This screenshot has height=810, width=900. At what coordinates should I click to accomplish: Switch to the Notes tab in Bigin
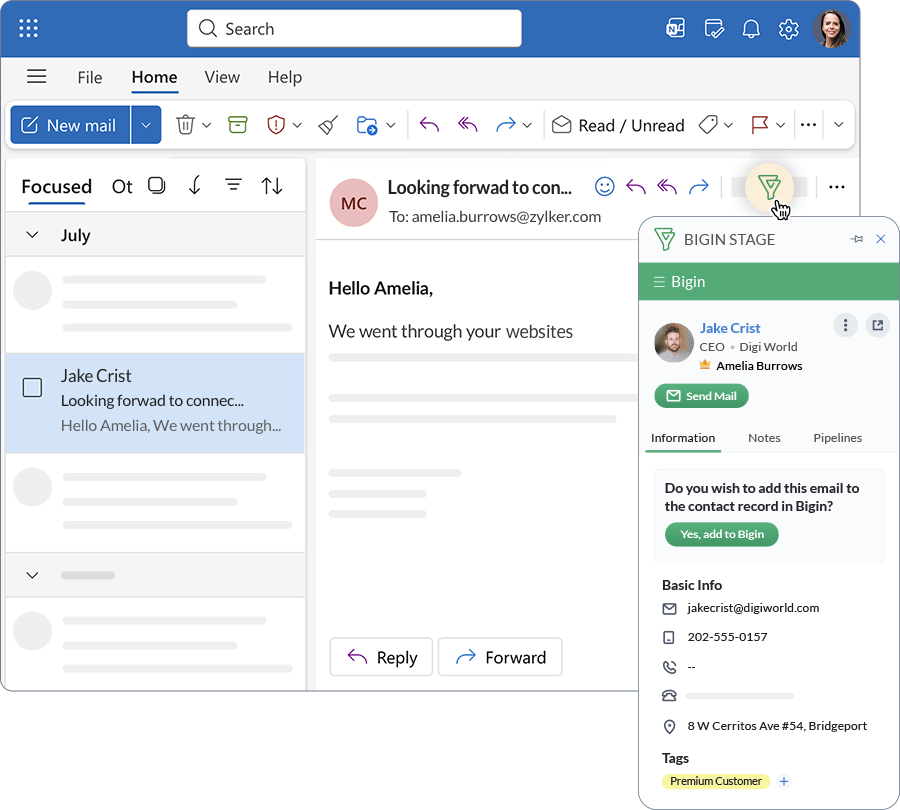pyautogui.click(x=764, y=438)
